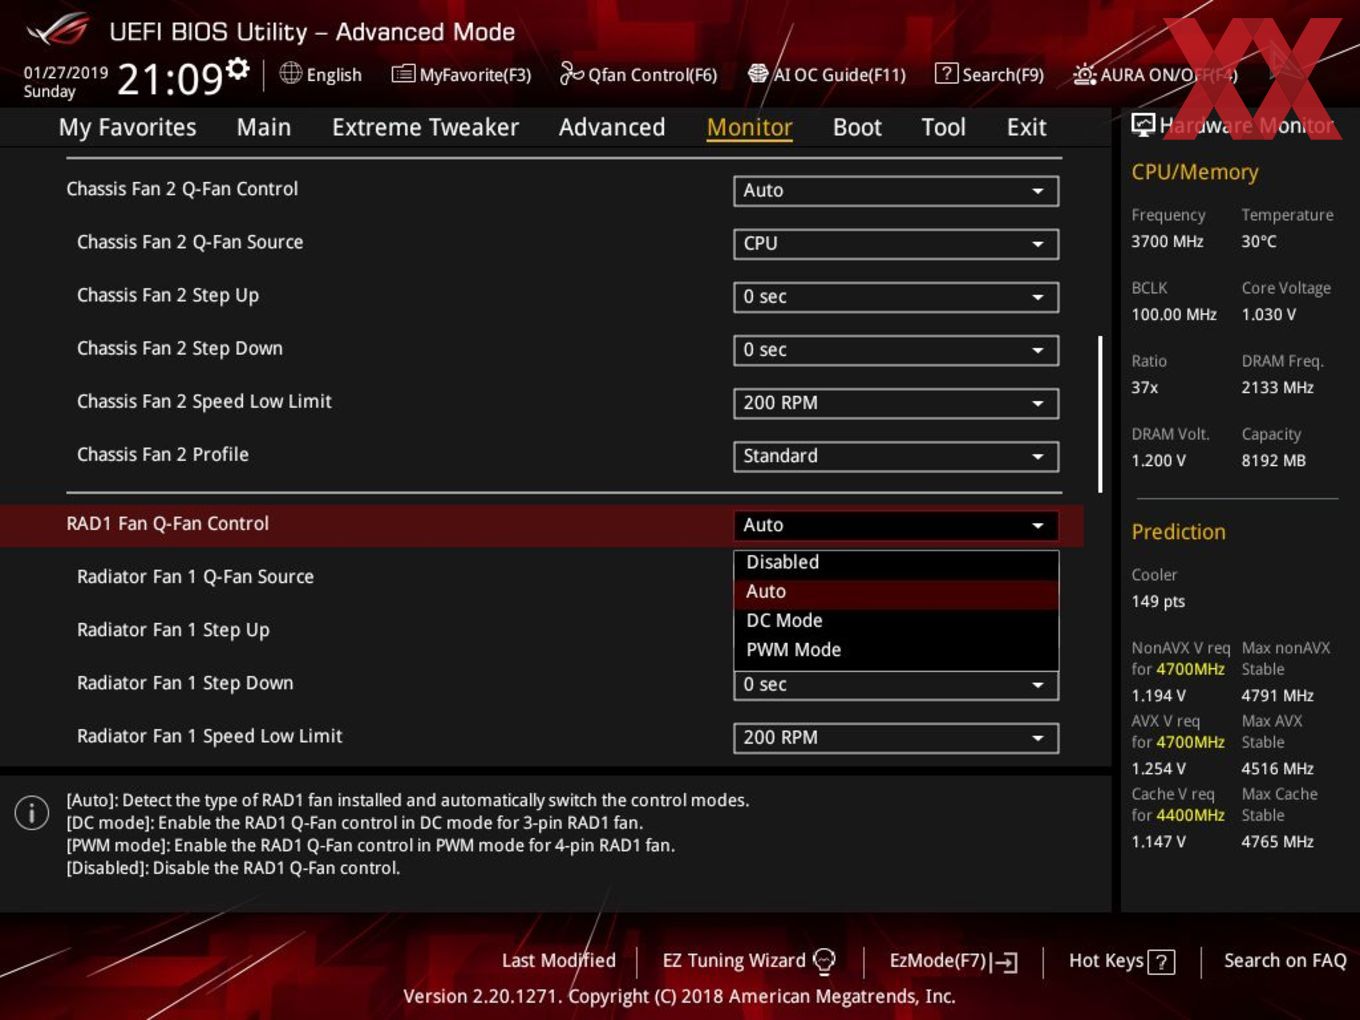1360x1020 pixels.
Task: Open Chassis Fan 2 Speed Low Limit dropdown
Action: click(x=896, y=403)
